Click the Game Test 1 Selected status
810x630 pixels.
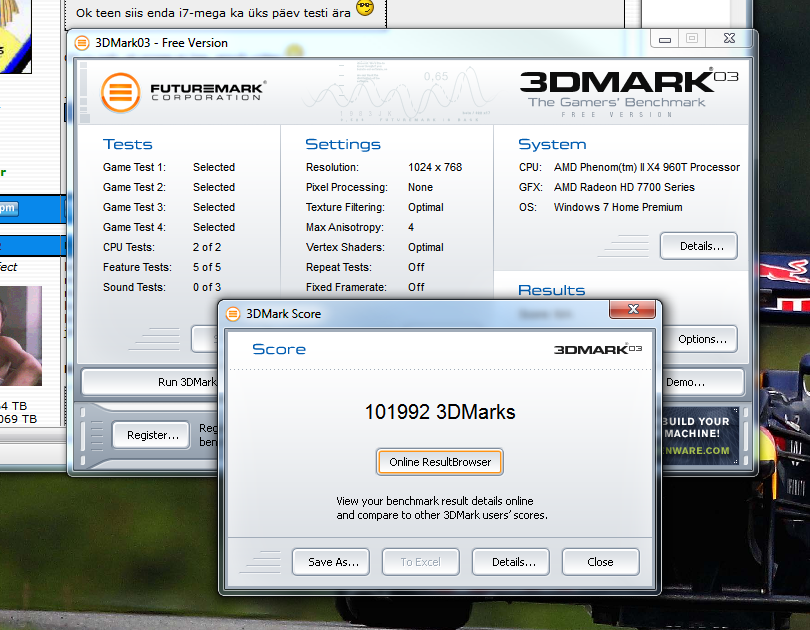tap(214, 167)
